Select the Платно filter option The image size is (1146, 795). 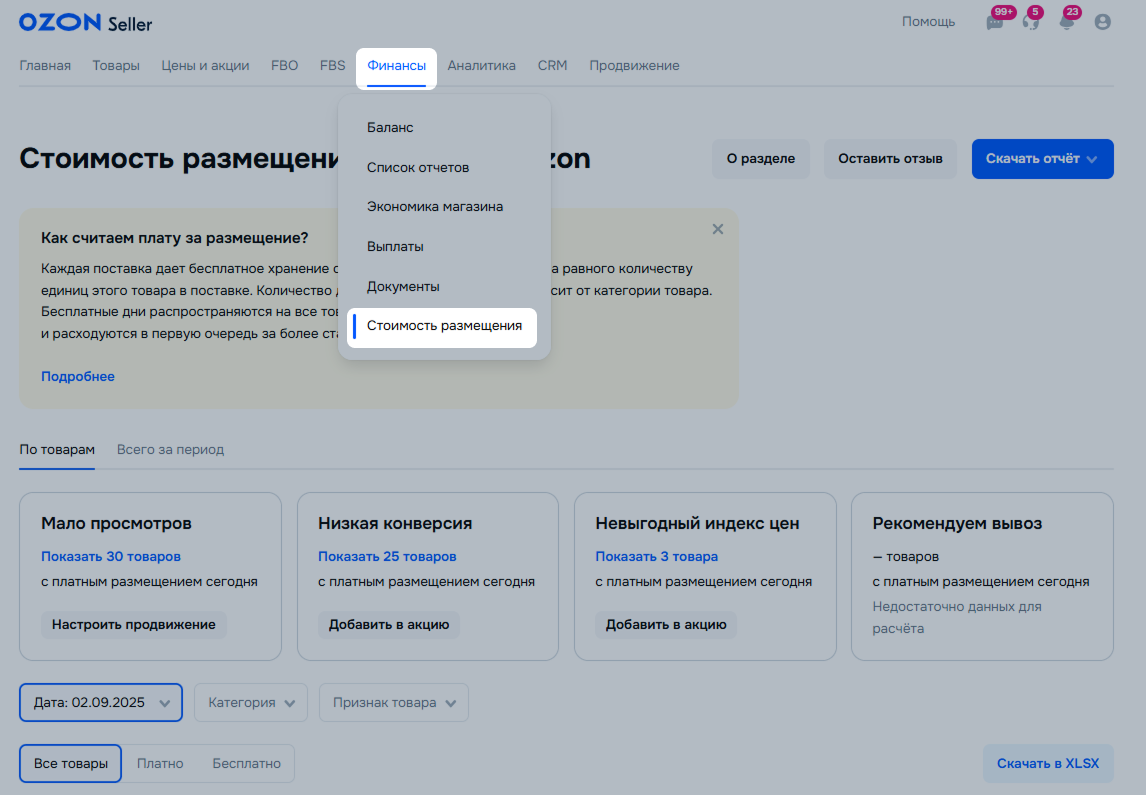click(x=160, y=763)
